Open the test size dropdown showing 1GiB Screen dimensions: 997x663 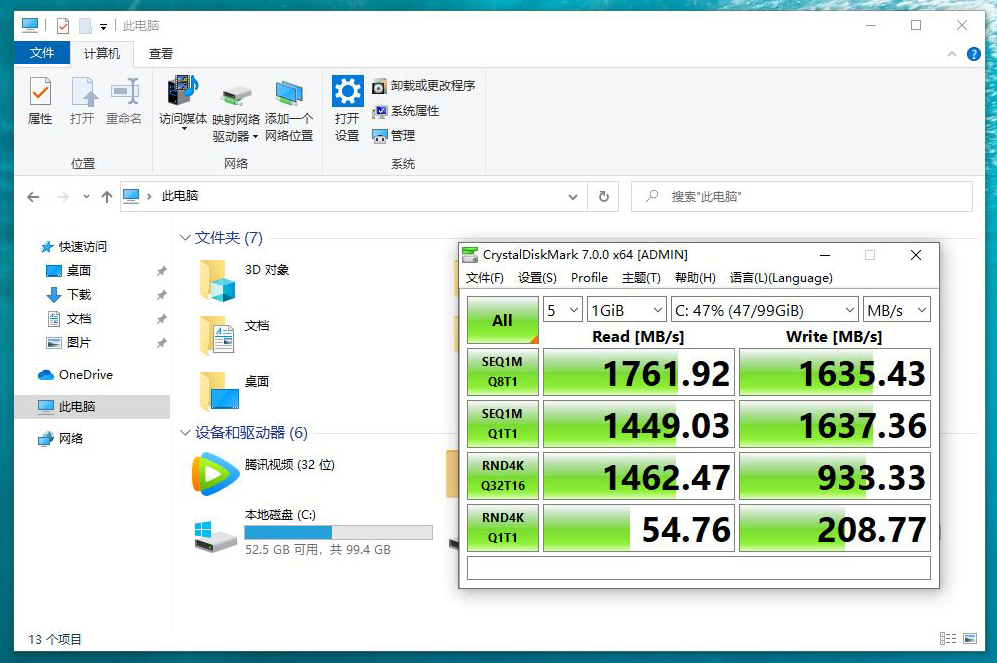pos(626,310)
